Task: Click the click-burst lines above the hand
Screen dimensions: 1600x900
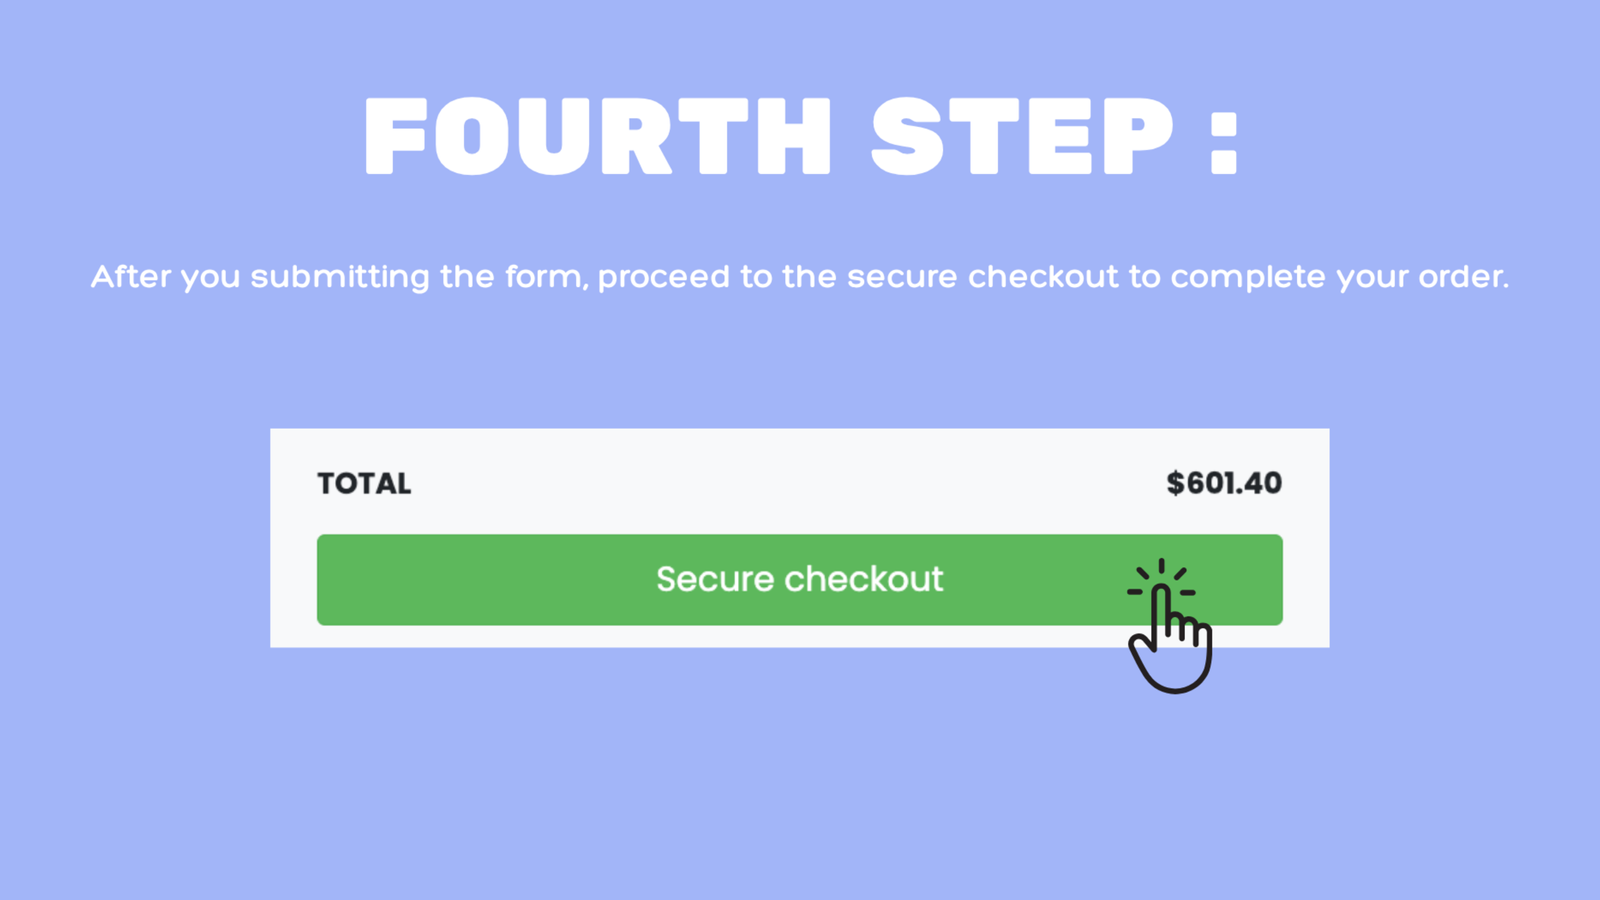Action: click(x=1161, y=574)
